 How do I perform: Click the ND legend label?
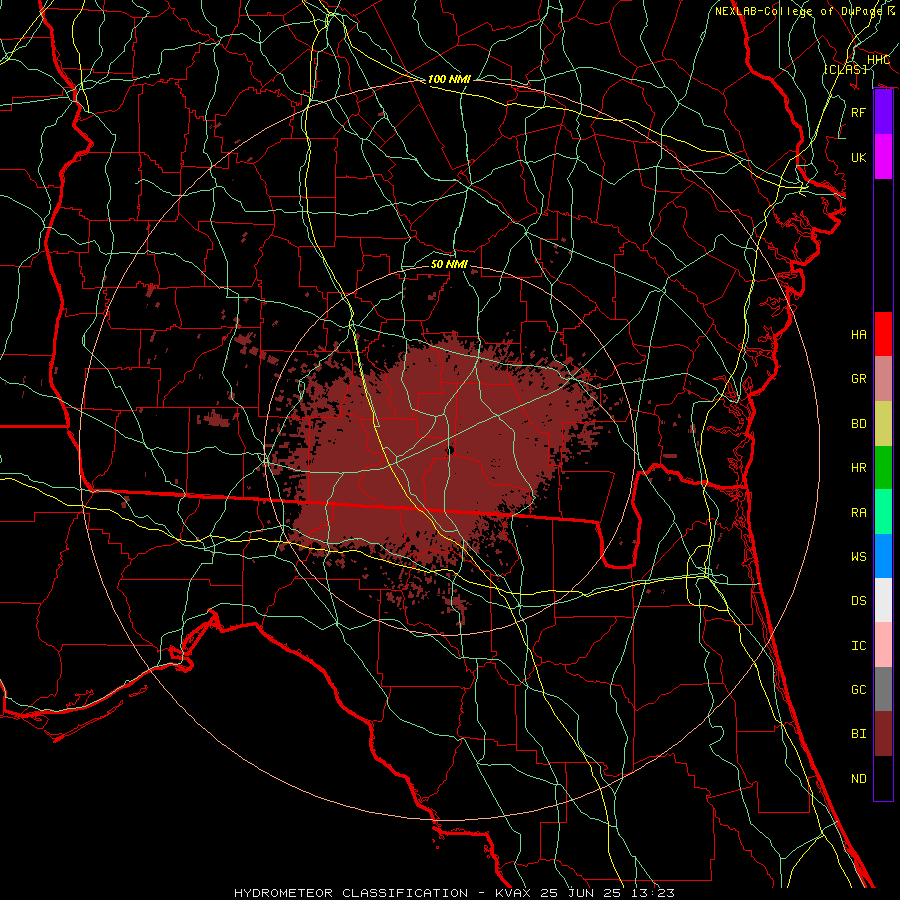pos(859,779)
